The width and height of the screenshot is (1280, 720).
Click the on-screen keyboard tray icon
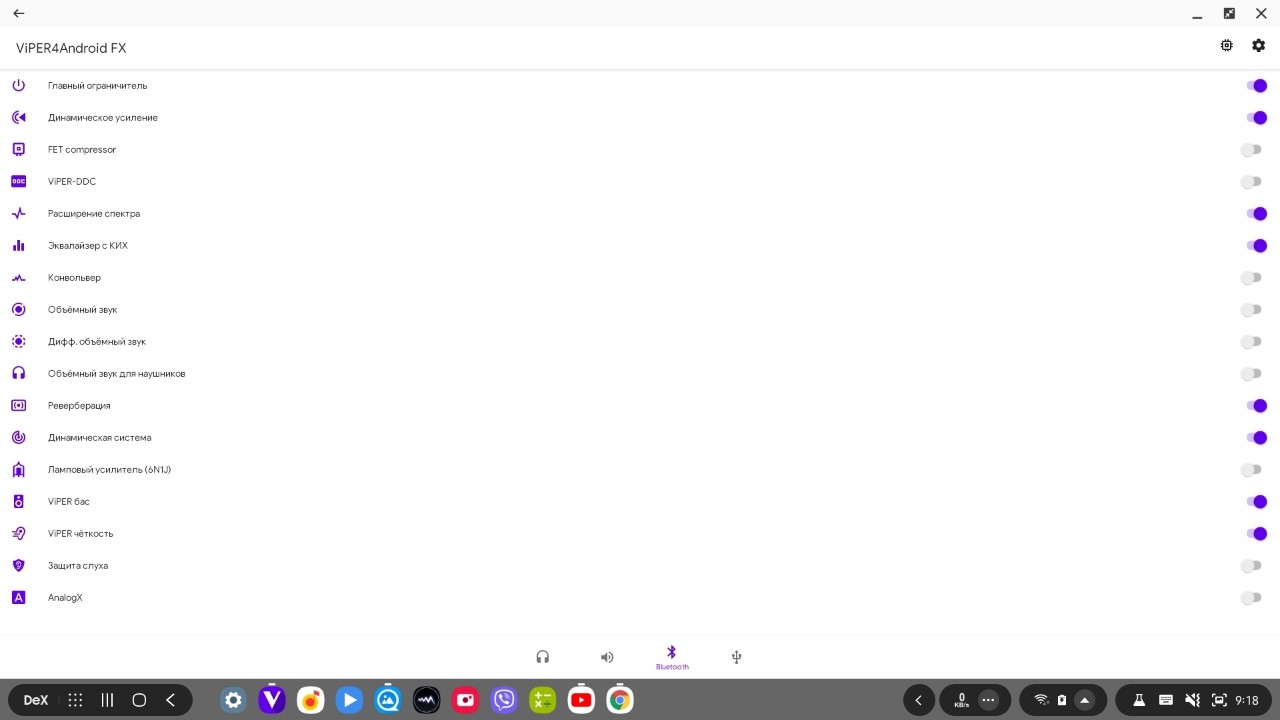coord(1165,700)
